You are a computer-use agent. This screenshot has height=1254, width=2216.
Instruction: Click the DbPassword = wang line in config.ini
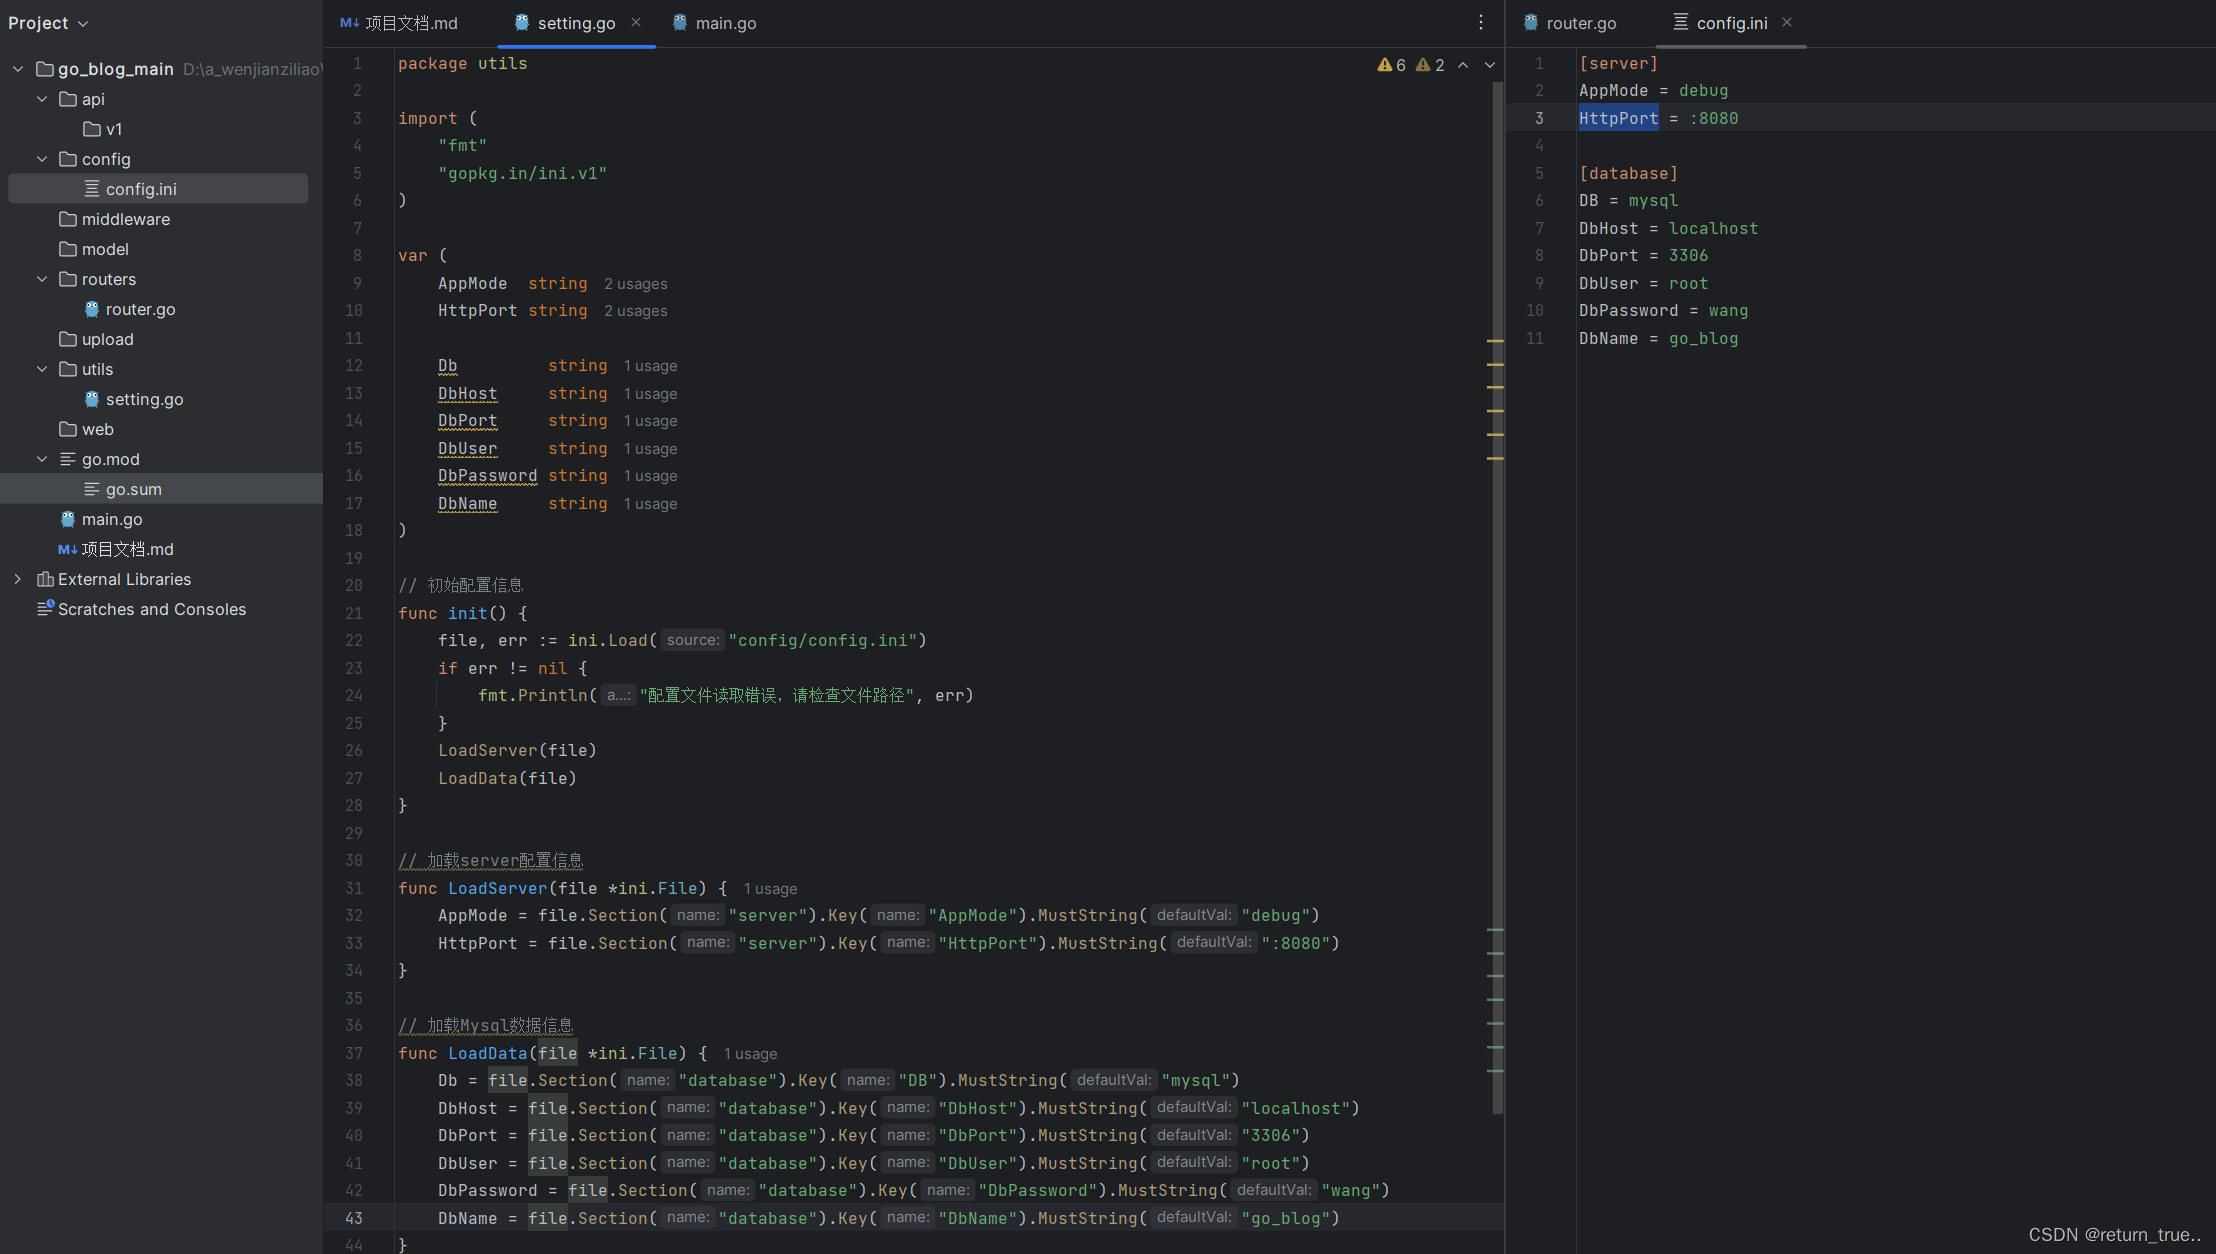(1663, 311)
